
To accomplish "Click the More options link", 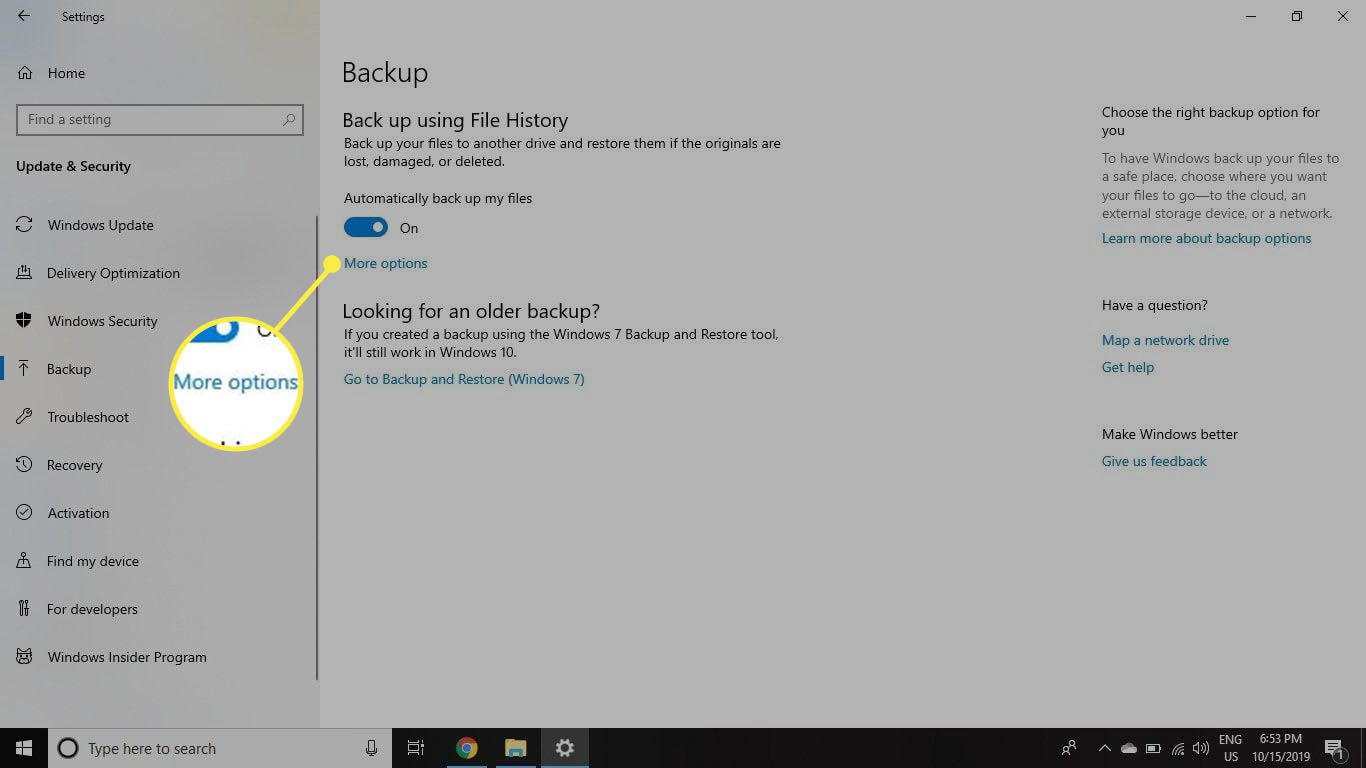I will [385, 263].
